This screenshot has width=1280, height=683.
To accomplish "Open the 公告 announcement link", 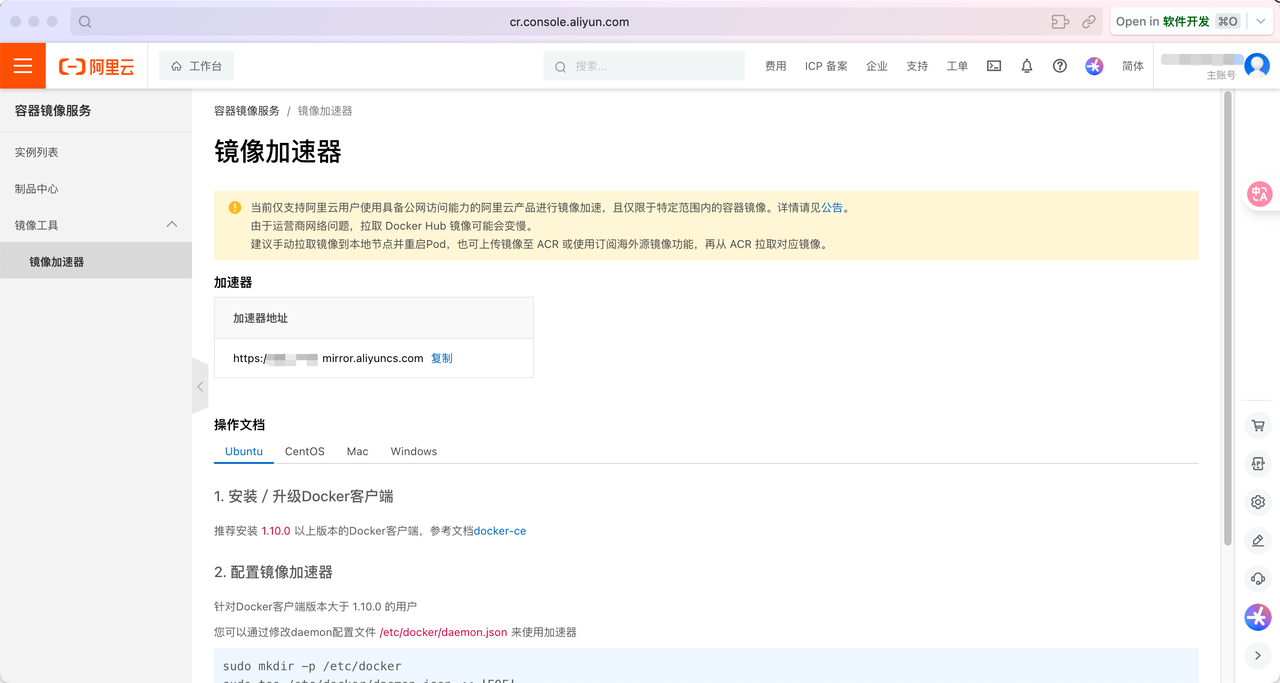I will point(832,208).
